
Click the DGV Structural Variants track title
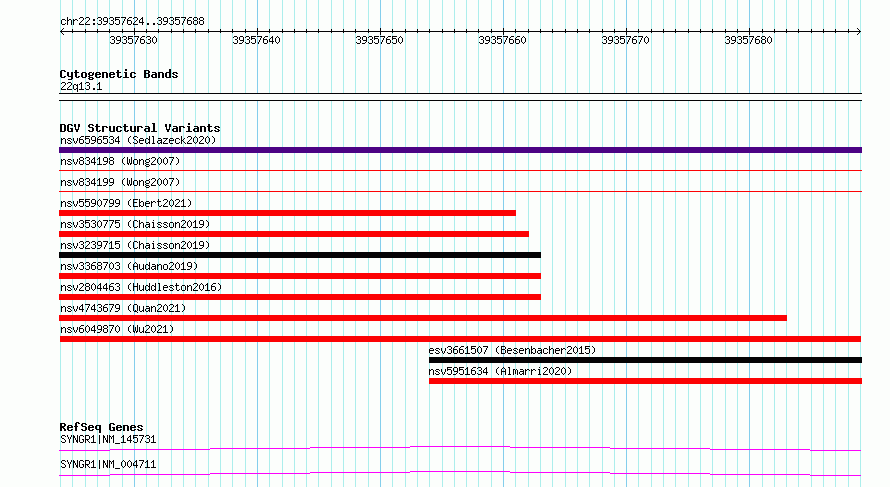tap(140, 128)
